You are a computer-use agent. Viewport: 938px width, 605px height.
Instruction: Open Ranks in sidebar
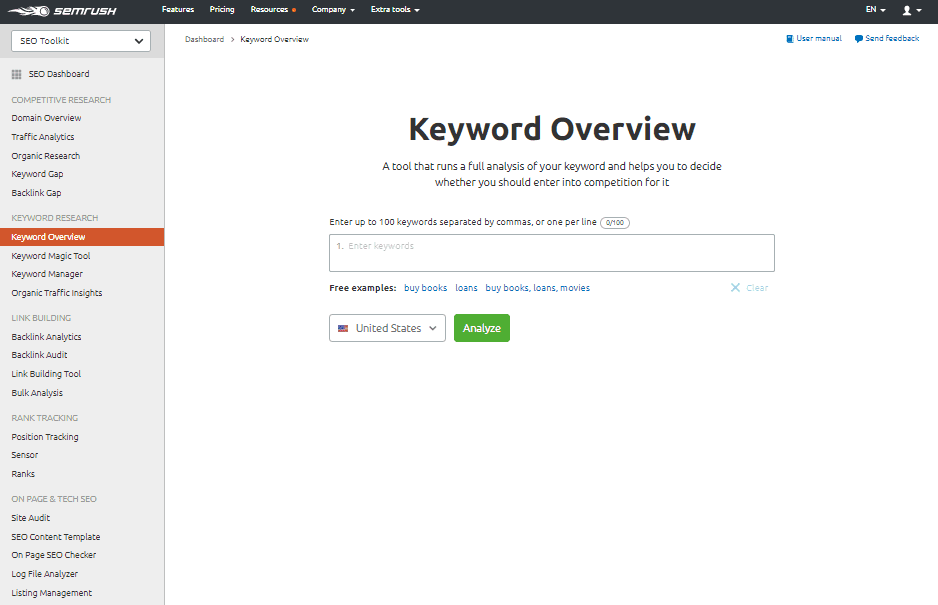click(23, 474)
